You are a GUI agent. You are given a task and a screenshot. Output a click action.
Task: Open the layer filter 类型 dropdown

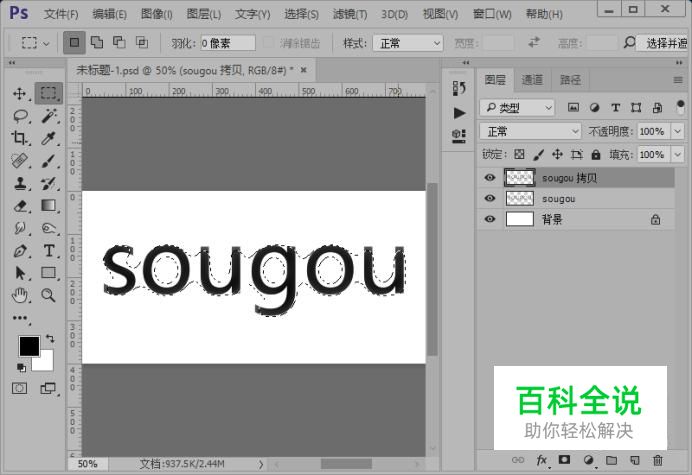pyautogui.click(x=517, y=108)
